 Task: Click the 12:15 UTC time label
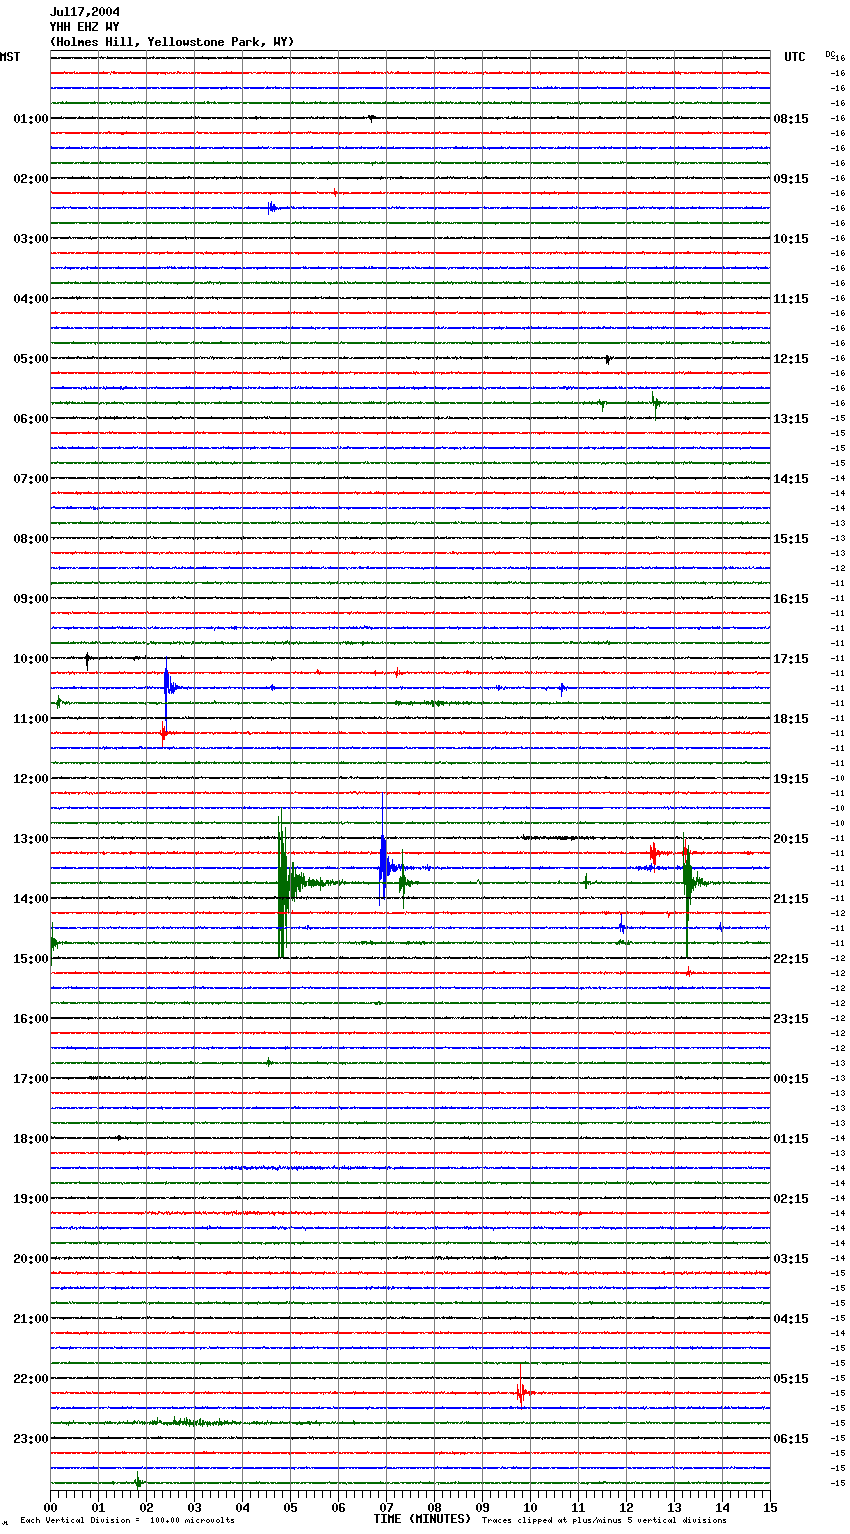(x=791, y=359)
